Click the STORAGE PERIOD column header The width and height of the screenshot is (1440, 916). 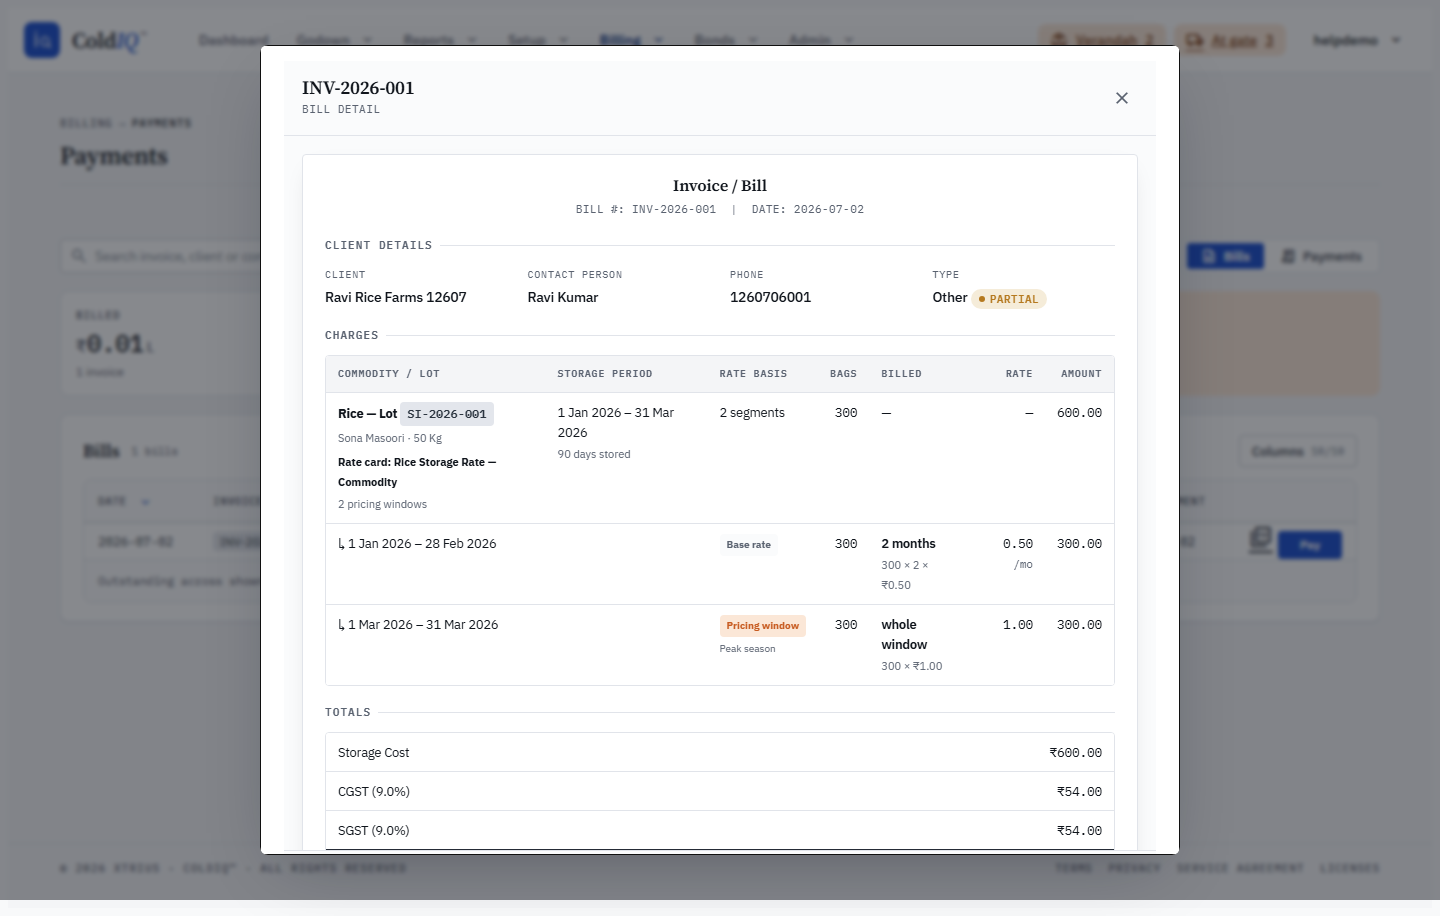[605, 374]
